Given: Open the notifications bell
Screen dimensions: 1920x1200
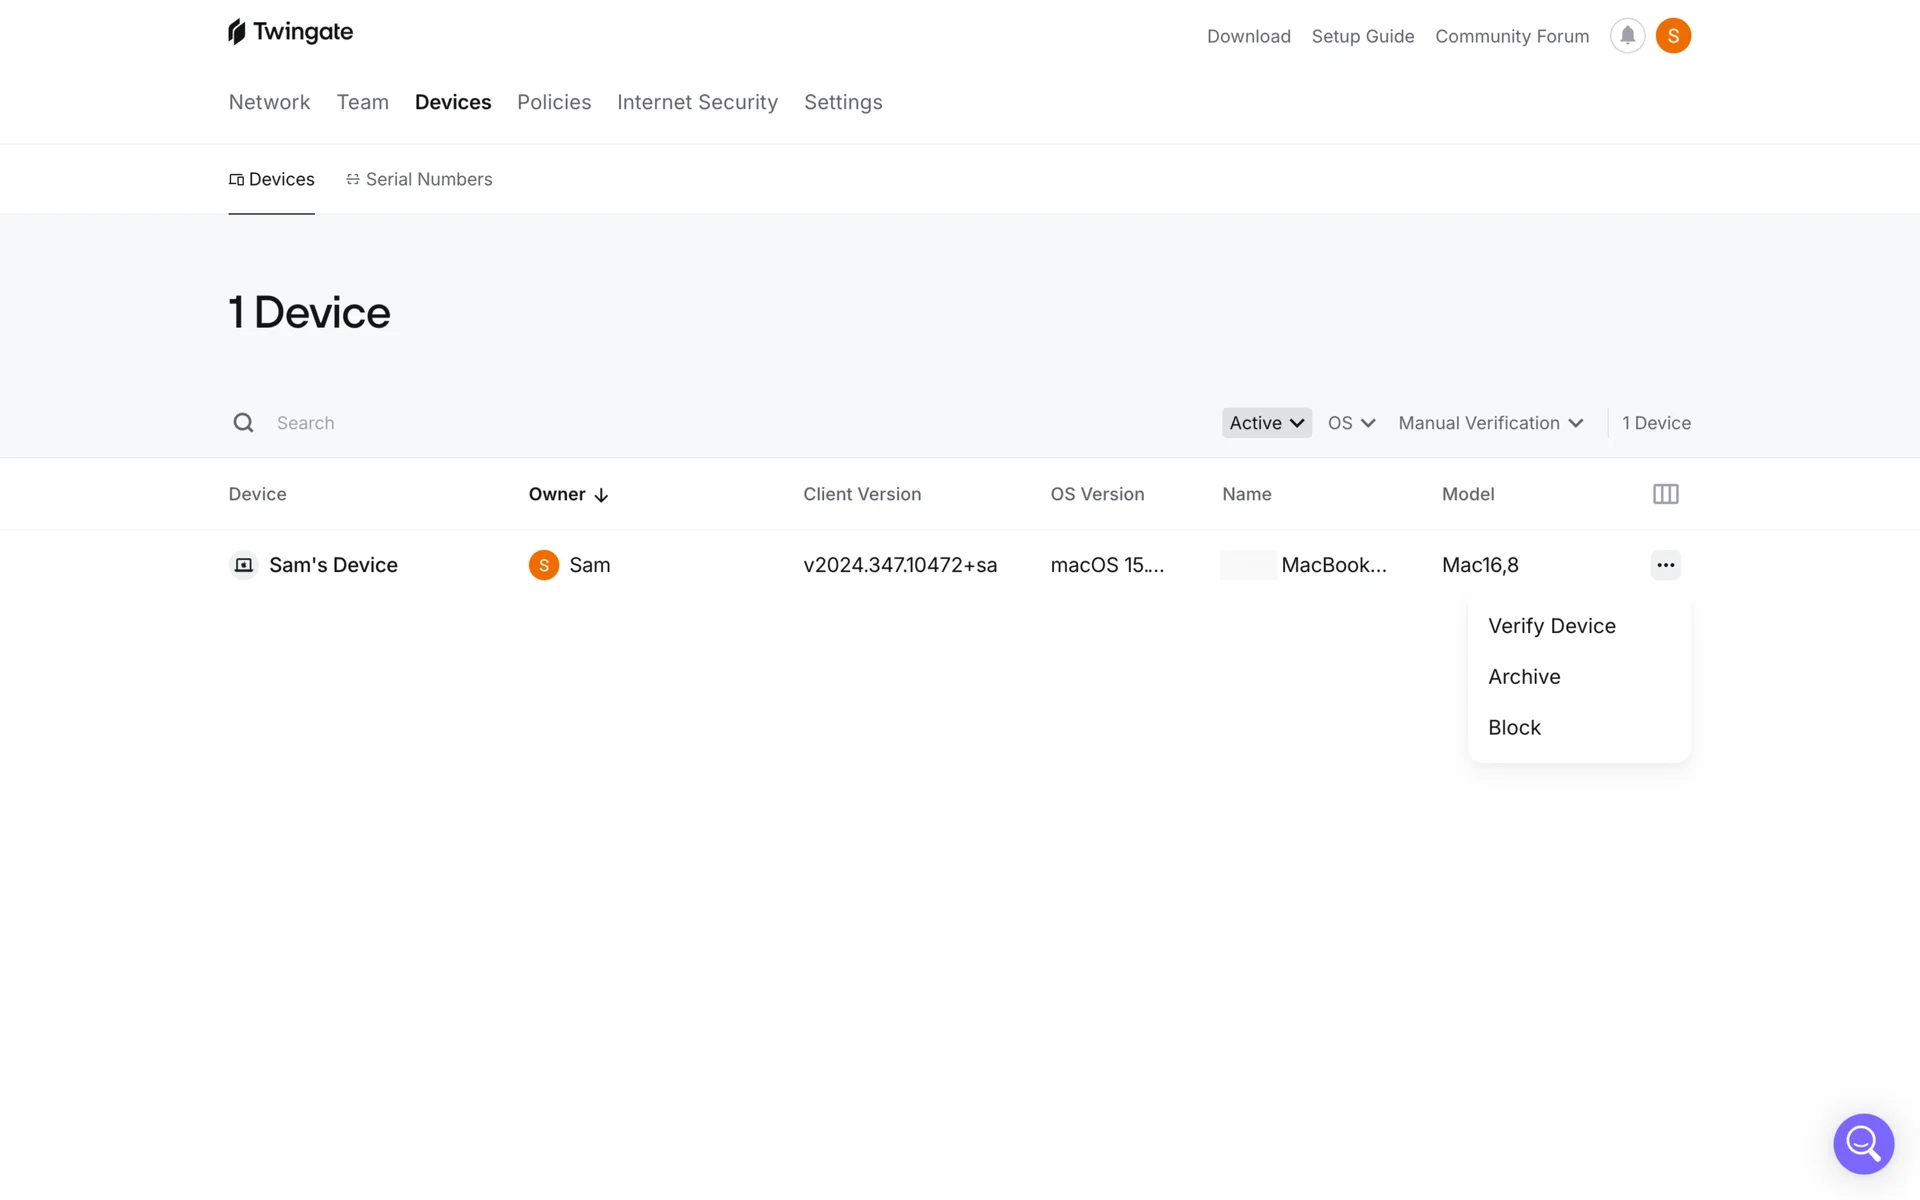Looking at the screenshot, I should (x=1627, y=36).
